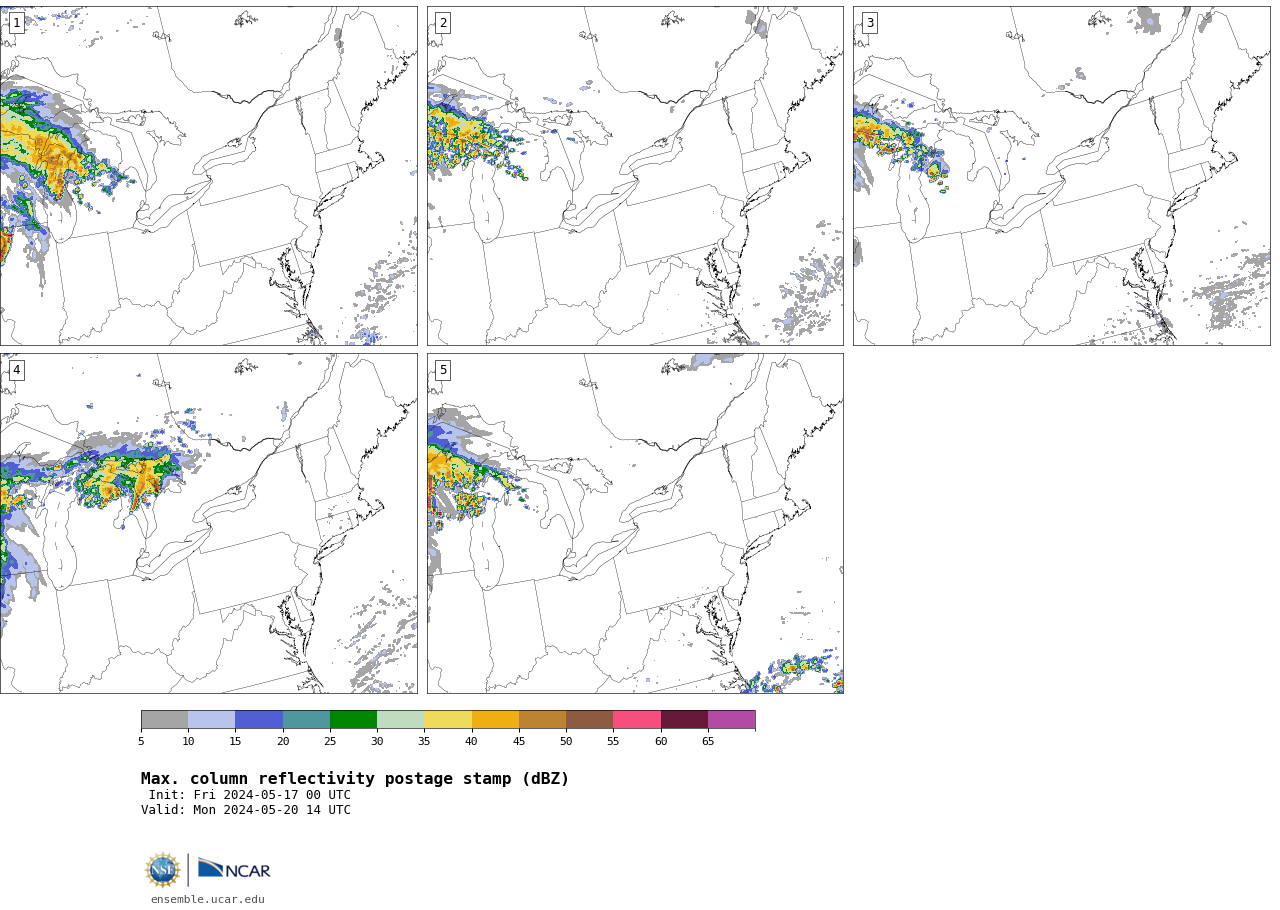Click the 65 tick label on colorbar

tap(708, 742)
